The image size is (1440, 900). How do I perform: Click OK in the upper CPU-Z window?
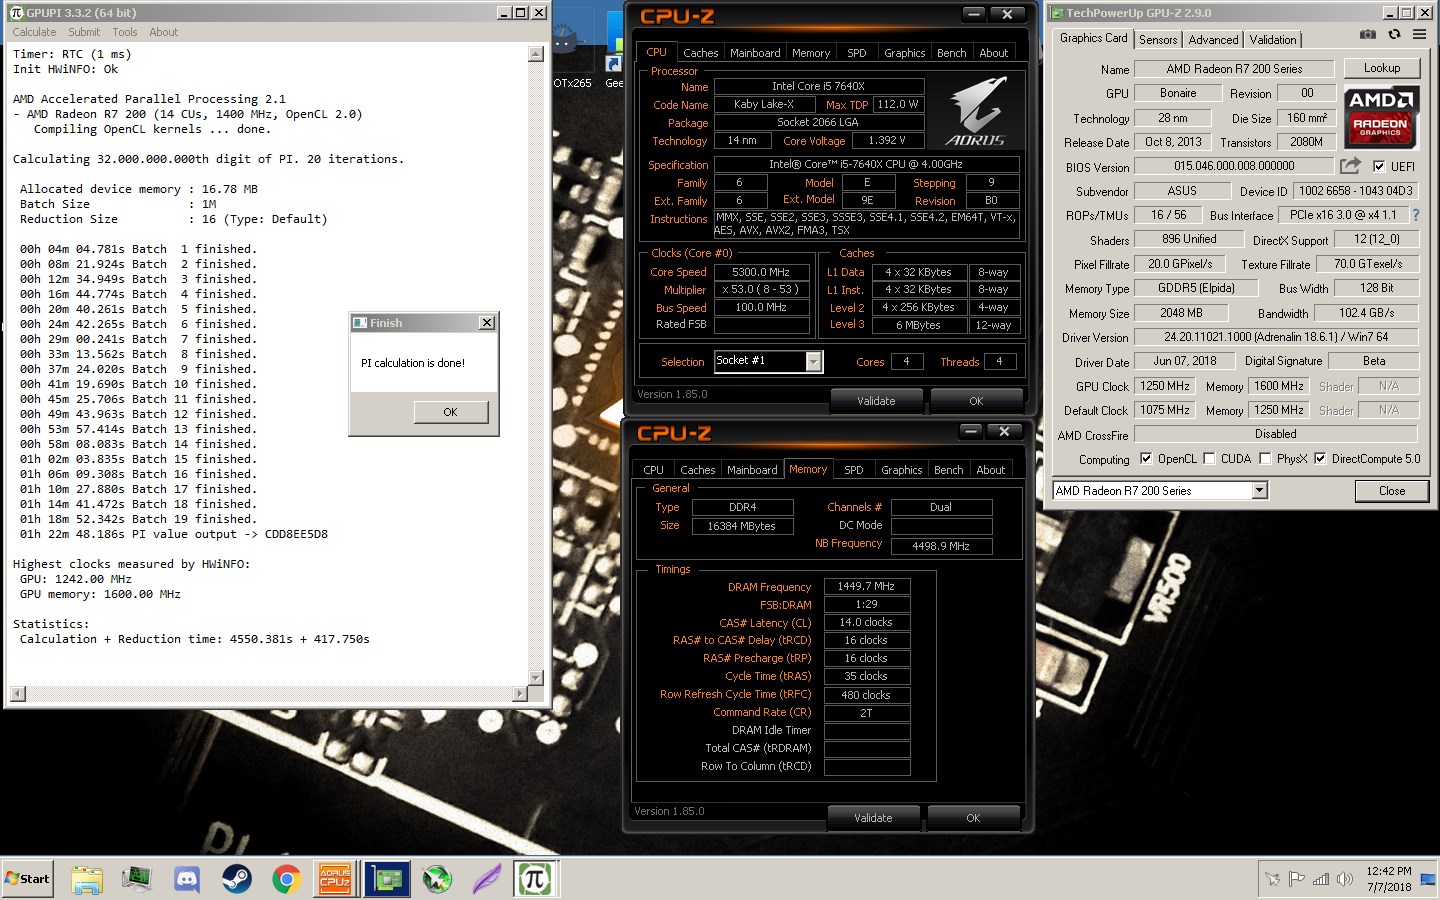pyautogui.click(x=975, y=400)
